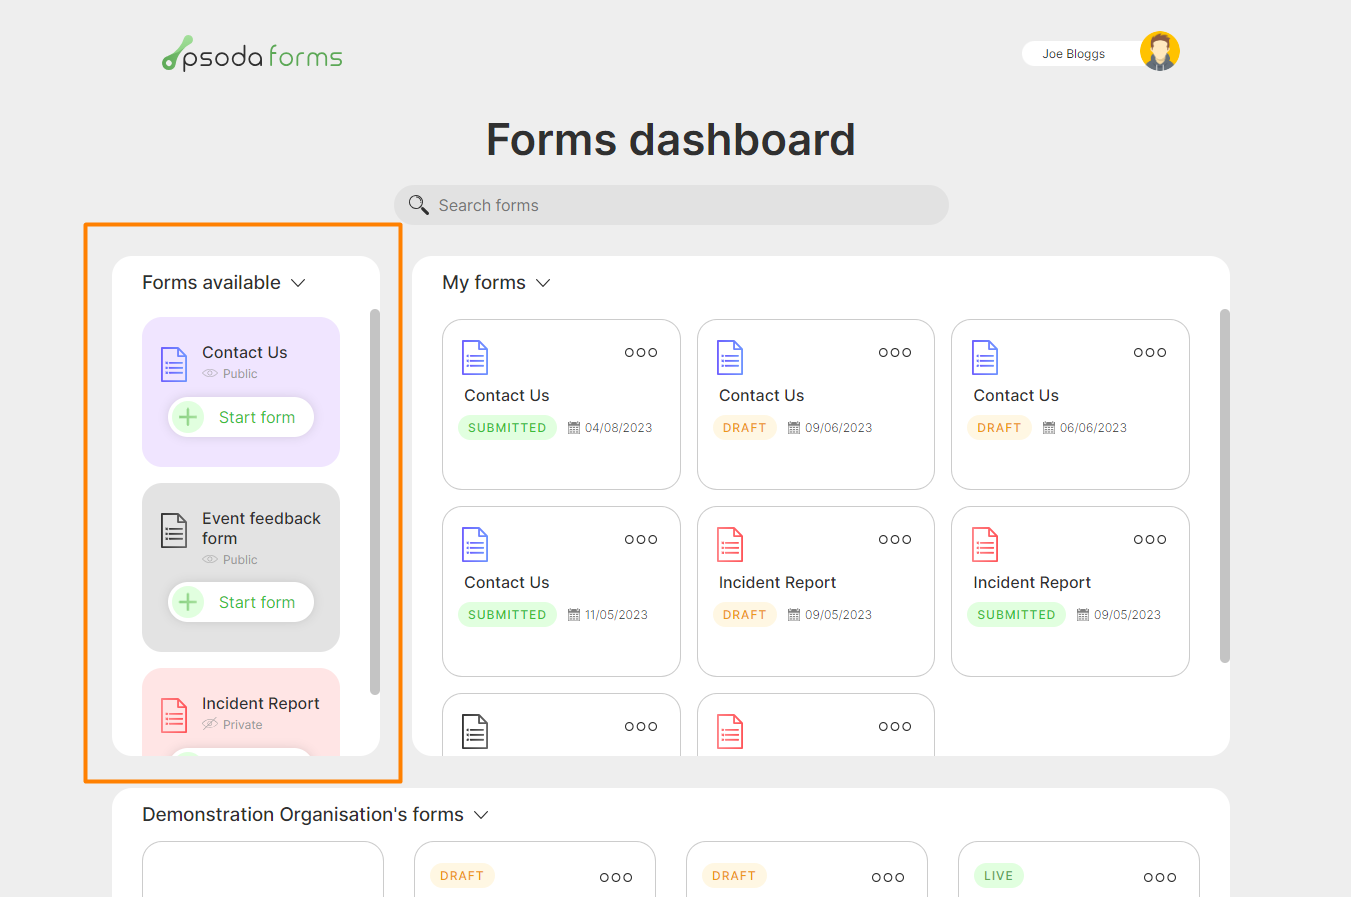This screenshot has width=1351, height=897.
Task: Click the Forms available panel scrollbar
Action: pos(375,502)
